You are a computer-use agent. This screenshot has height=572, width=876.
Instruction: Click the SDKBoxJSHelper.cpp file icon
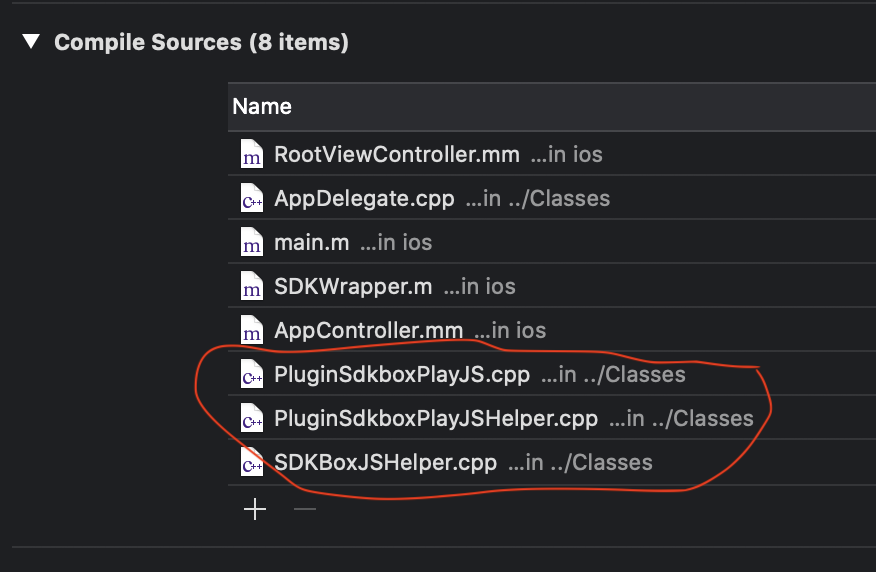tap(251, 463)
